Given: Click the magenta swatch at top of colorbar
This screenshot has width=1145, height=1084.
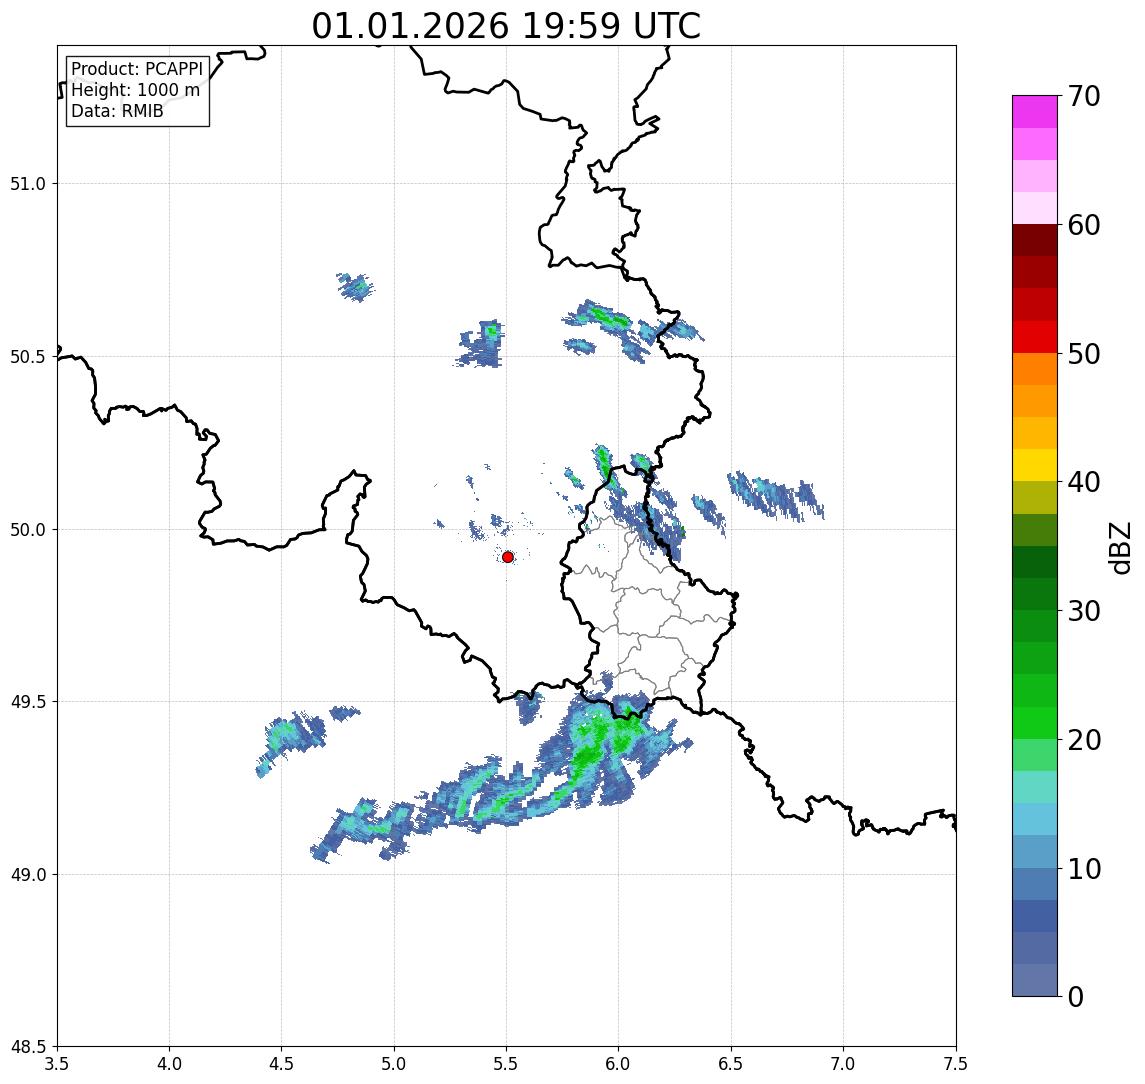Looking at the screenshot, I should point(1035,112).
